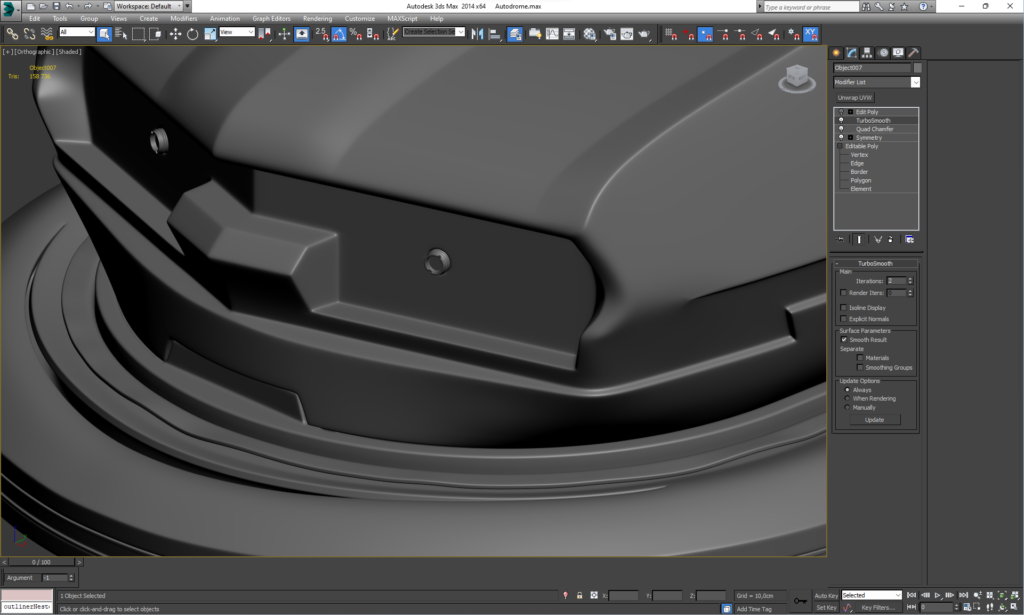
Task: Open the Rendering menu
Action: coord(316,17)
